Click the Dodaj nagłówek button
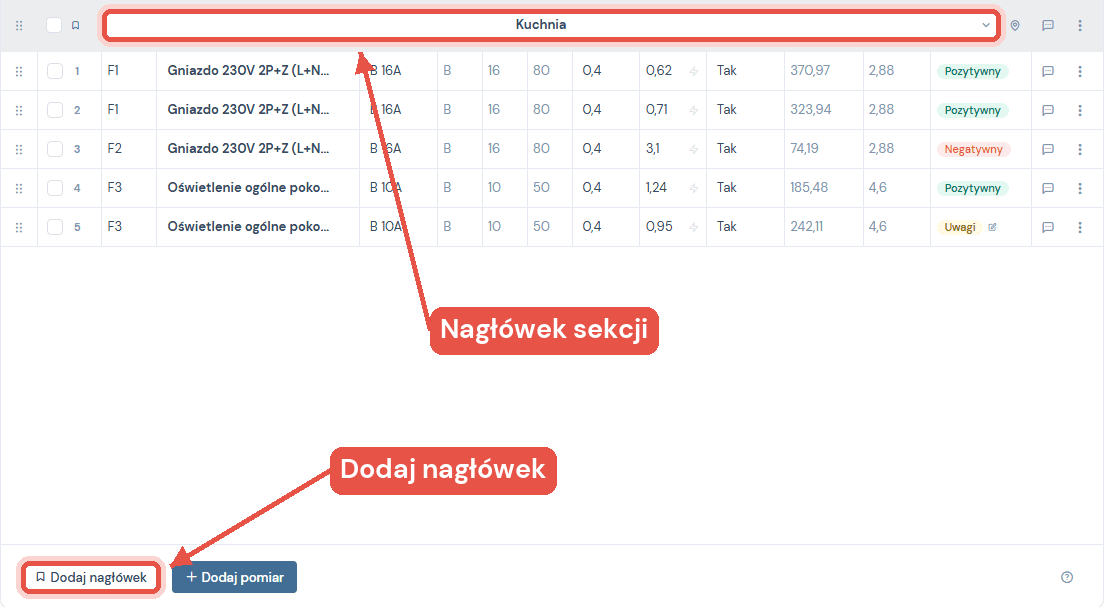The width and height of the screenshot is (1104, 607). pyautogui.click(x=91, y=577)
